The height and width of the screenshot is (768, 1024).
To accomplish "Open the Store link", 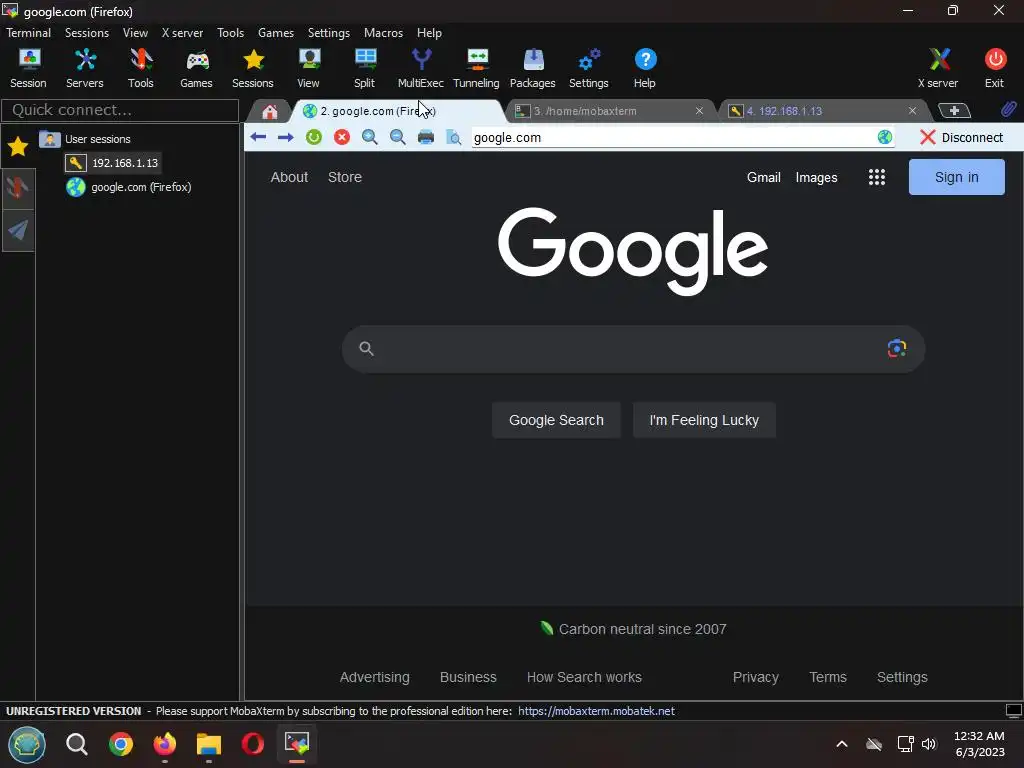I will tap(345, 177).
